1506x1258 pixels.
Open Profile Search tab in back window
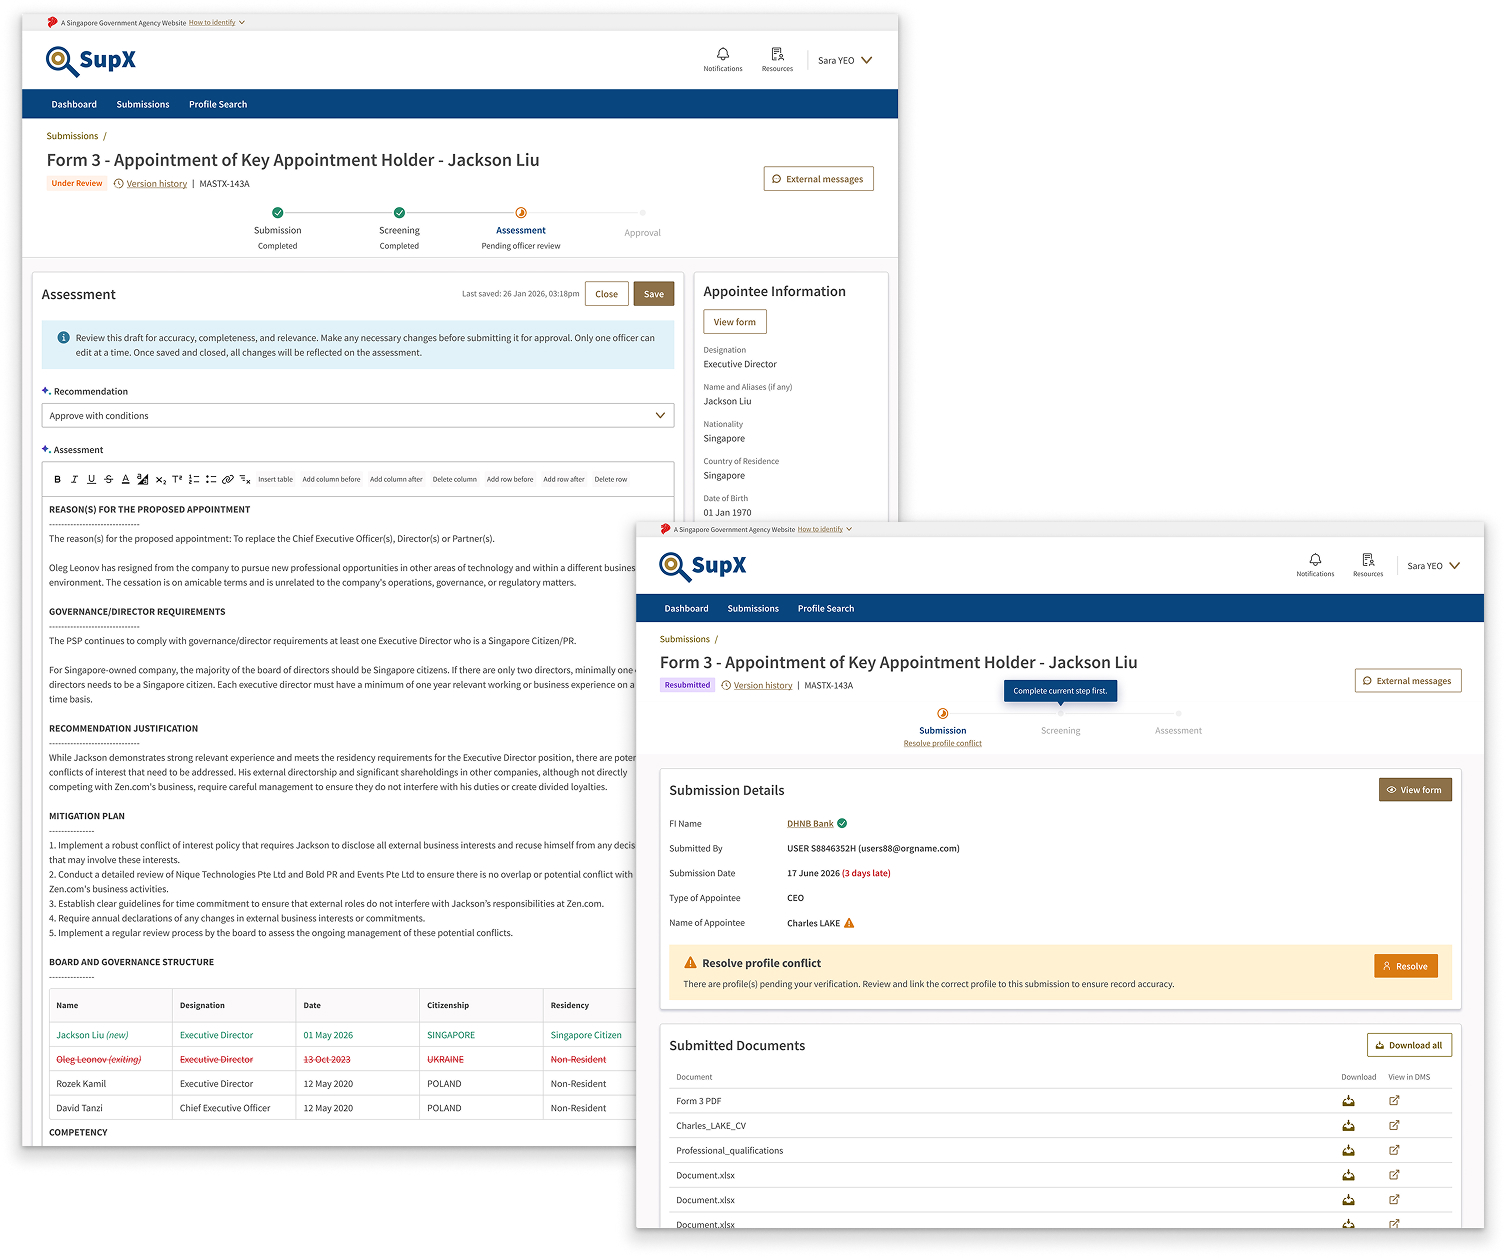(x=218, y=104)
